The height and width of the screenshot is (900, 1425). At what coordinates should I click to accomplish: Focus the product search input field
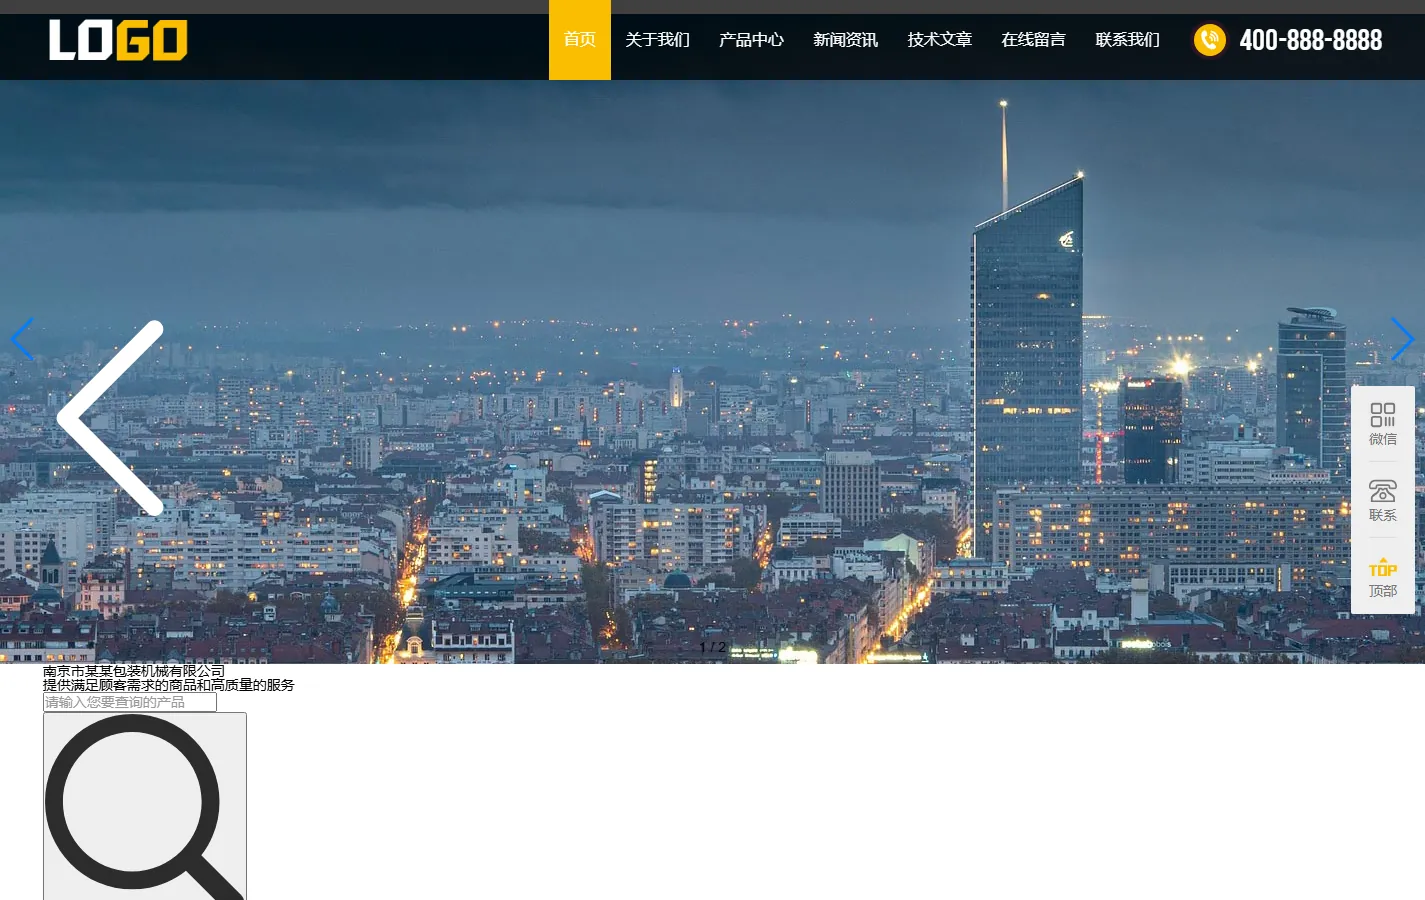(130, 702)
